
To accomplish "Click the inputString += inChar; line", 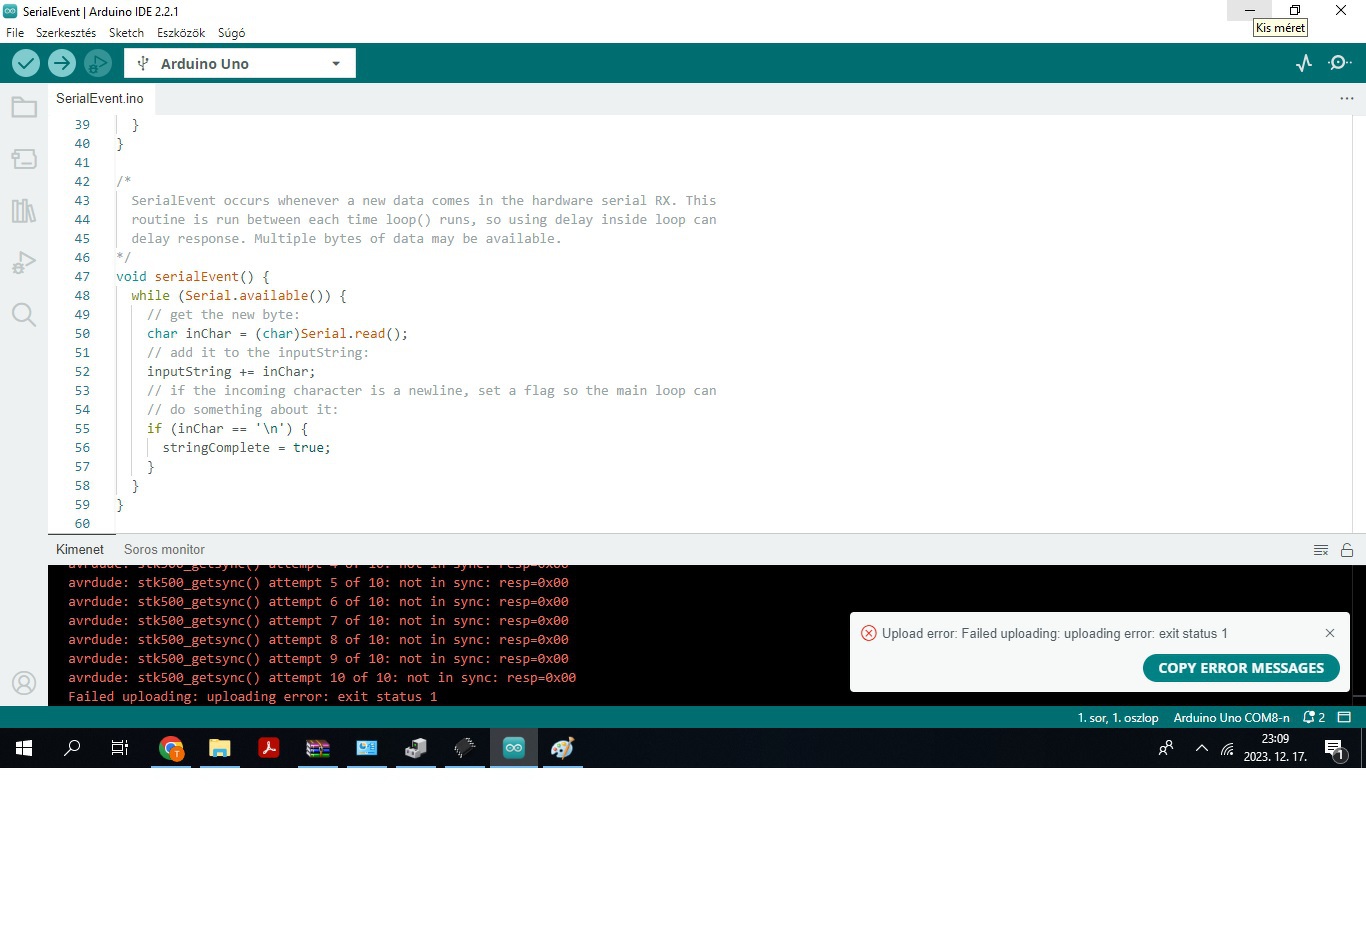I will click(x=231, y=372).
